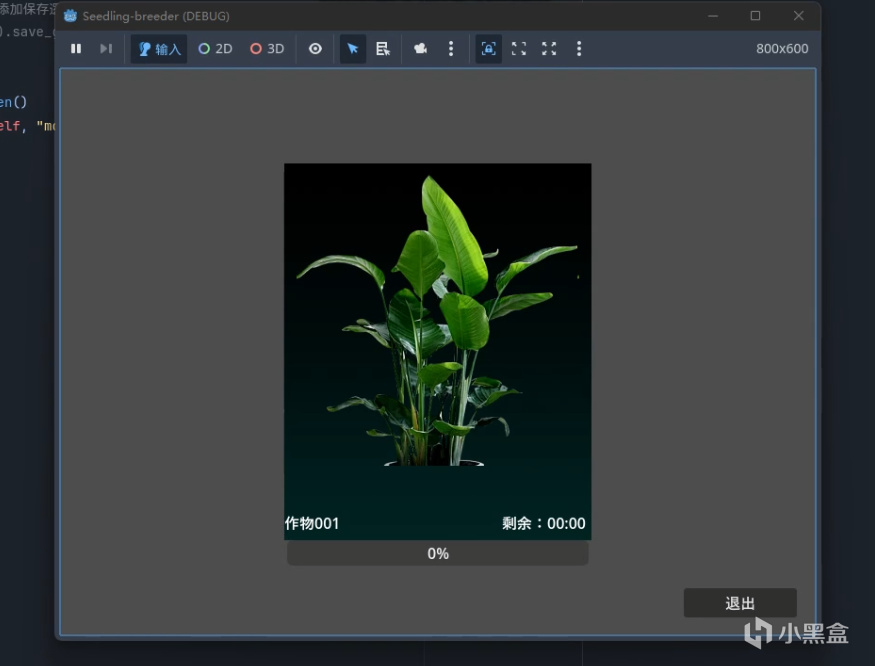
Task: Close the Seedling-breeder debug window
Action: (x=799, y=16)
